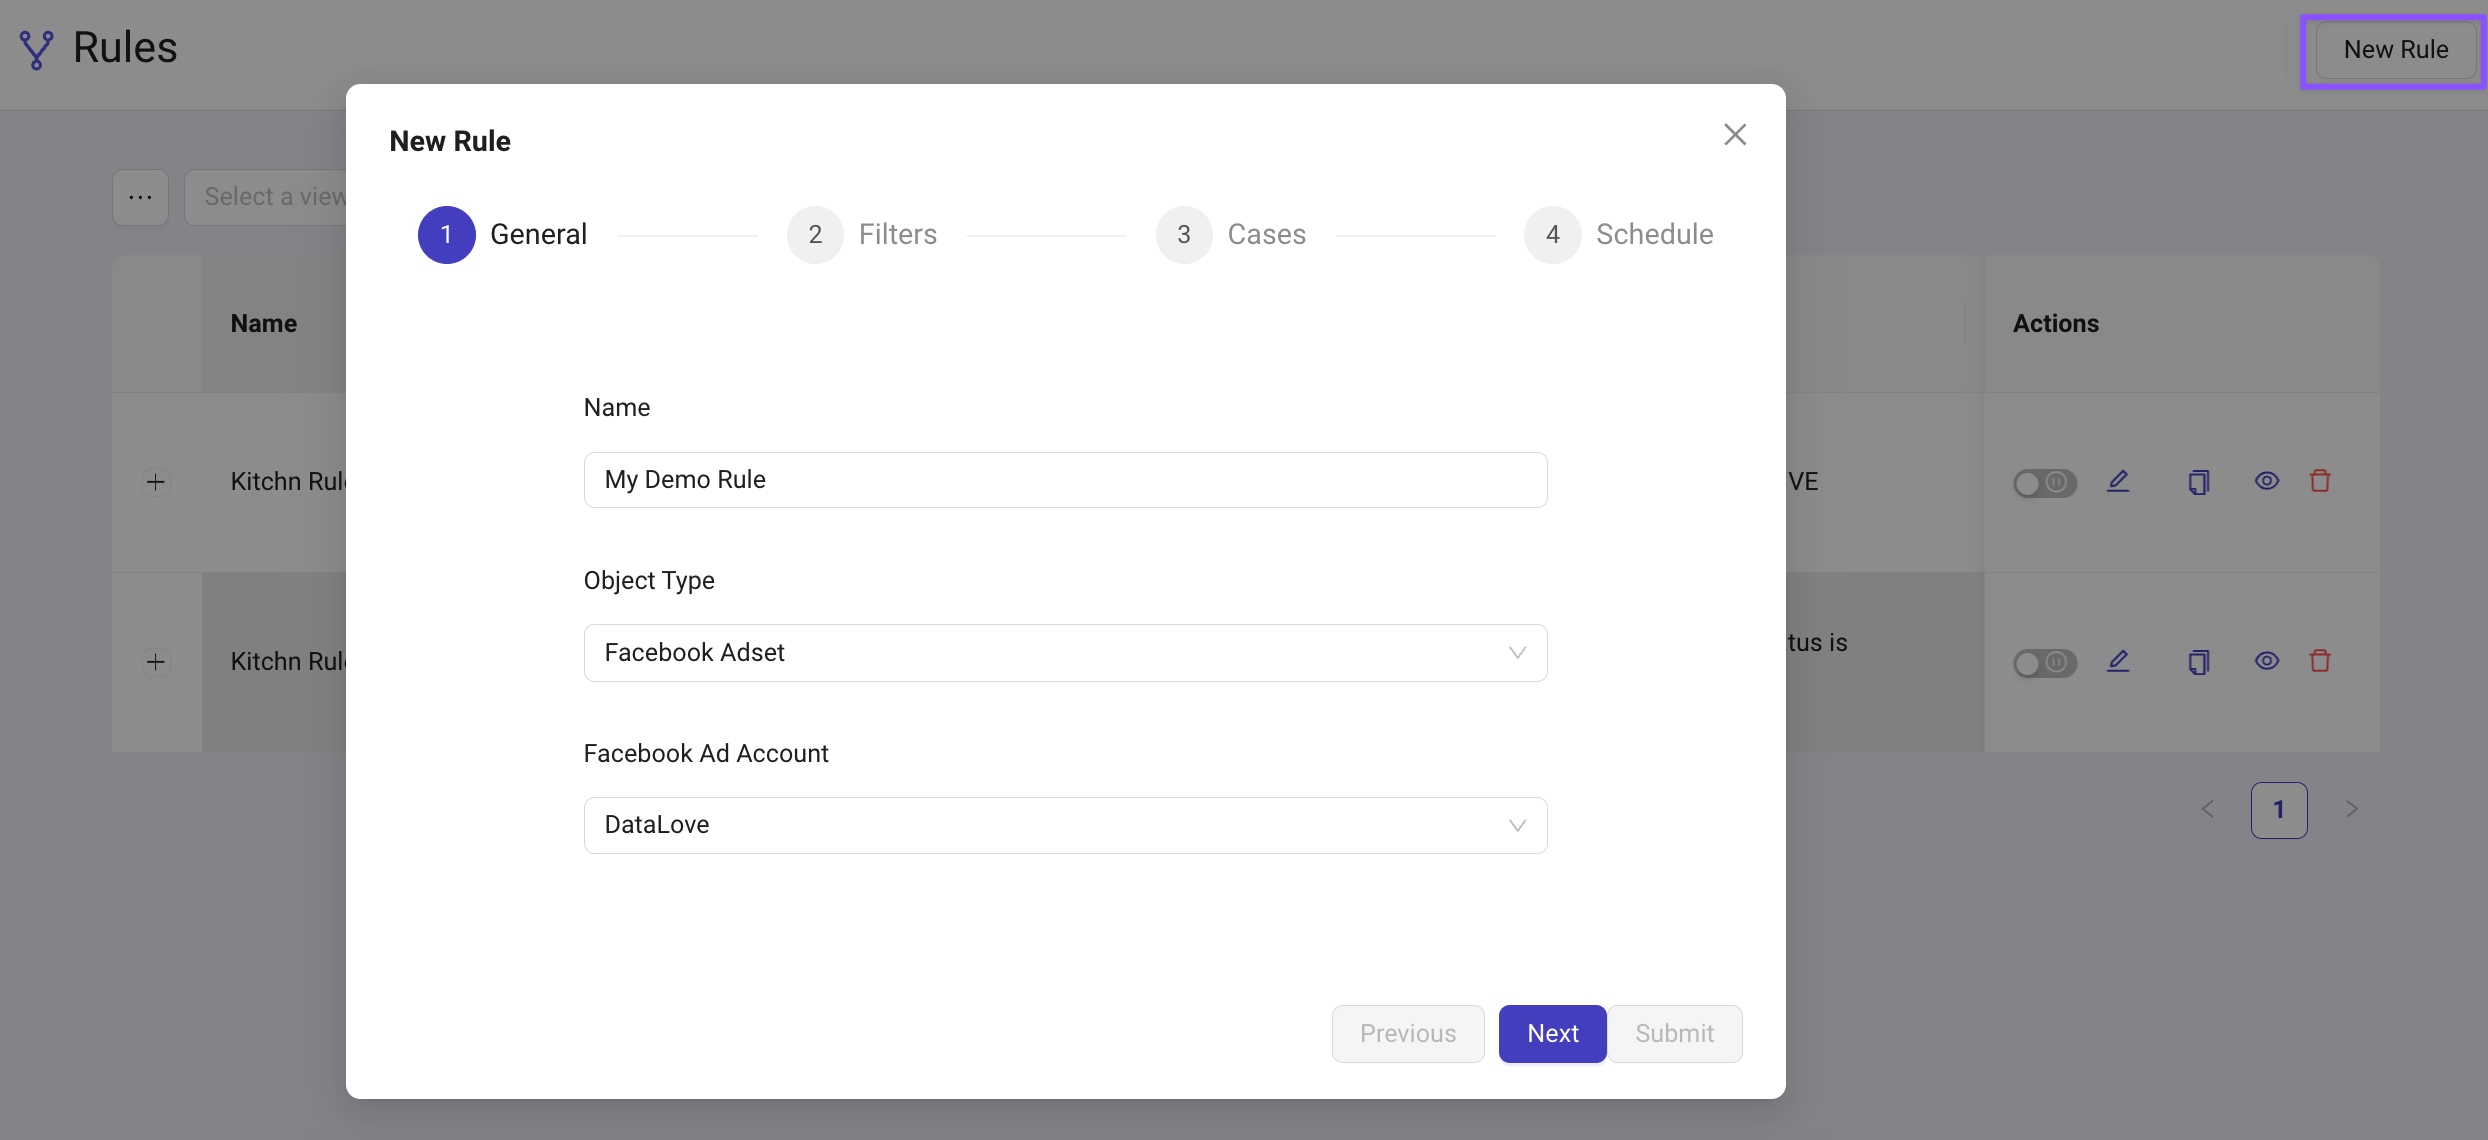This screenshot has height=1140, width=2488.
Task: Click edit pencil icon in first row
Action: 2118,482
